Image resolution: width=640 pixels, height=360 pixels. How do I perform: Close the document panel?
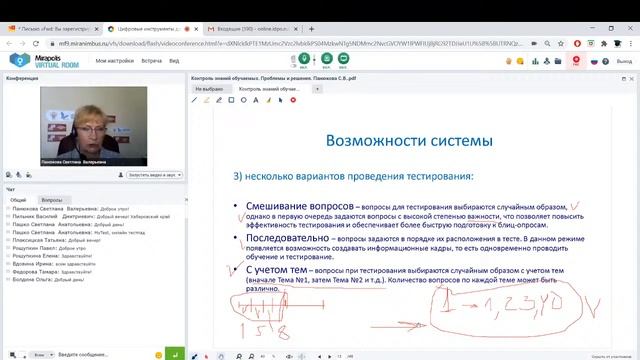point(631,78)
